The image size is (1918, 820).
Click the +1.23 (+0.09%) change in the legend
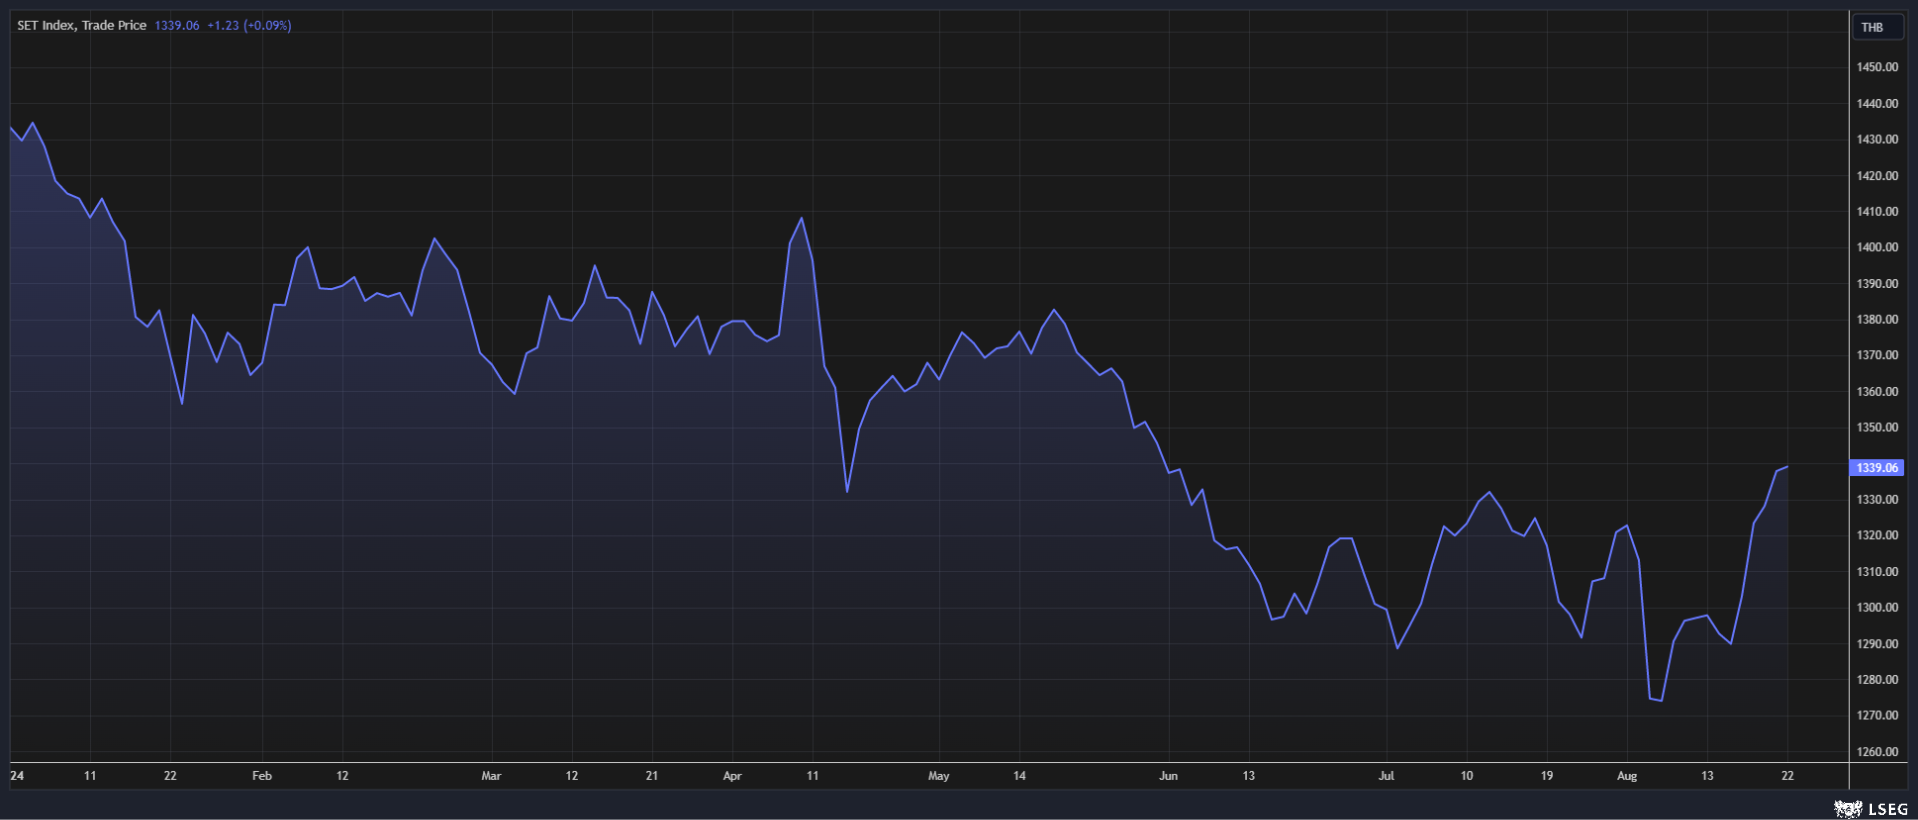(249, 25)
